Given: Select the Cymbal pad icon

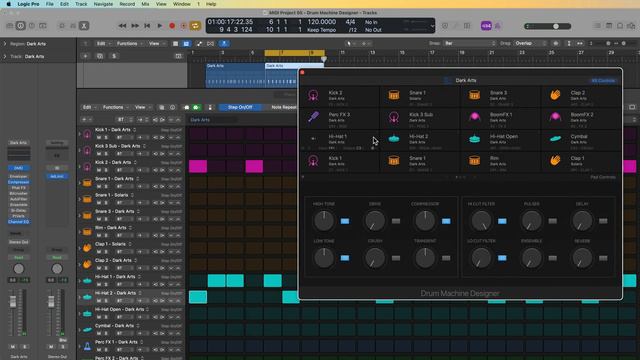Looking at the screenshot, I should 555,139.
